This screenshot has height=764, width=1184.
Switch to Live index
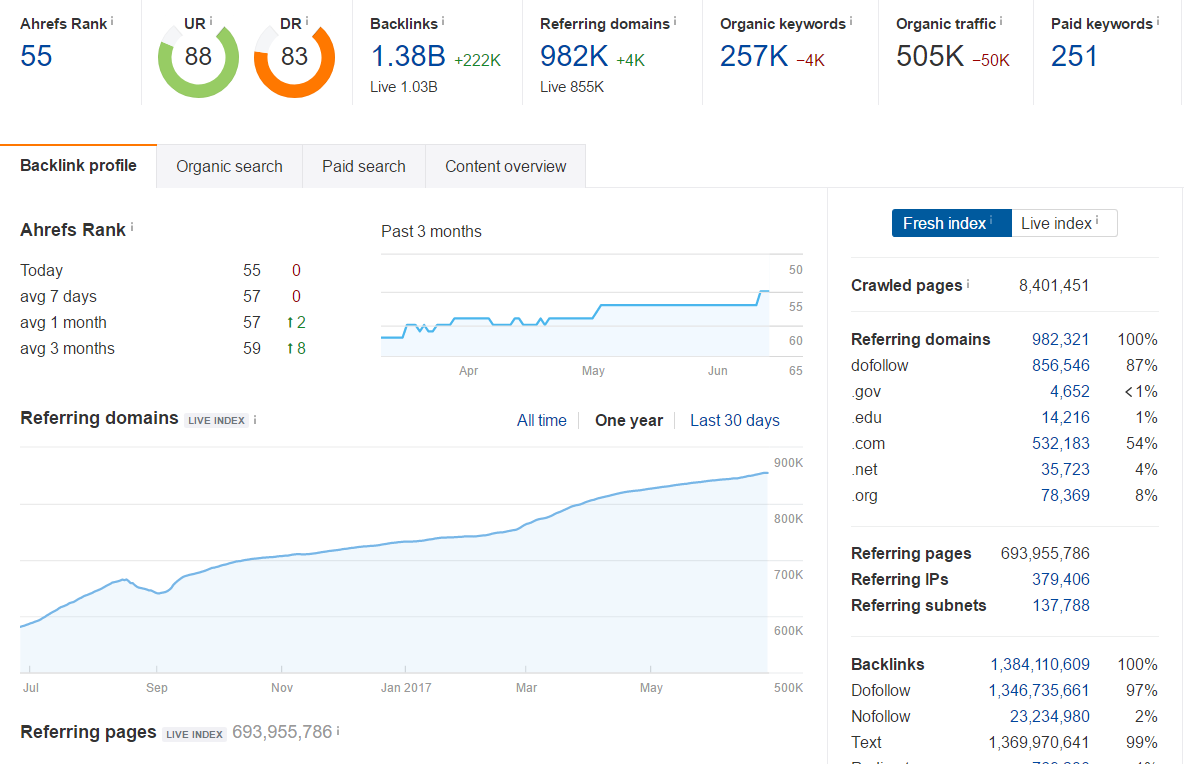pos(1064,223)
